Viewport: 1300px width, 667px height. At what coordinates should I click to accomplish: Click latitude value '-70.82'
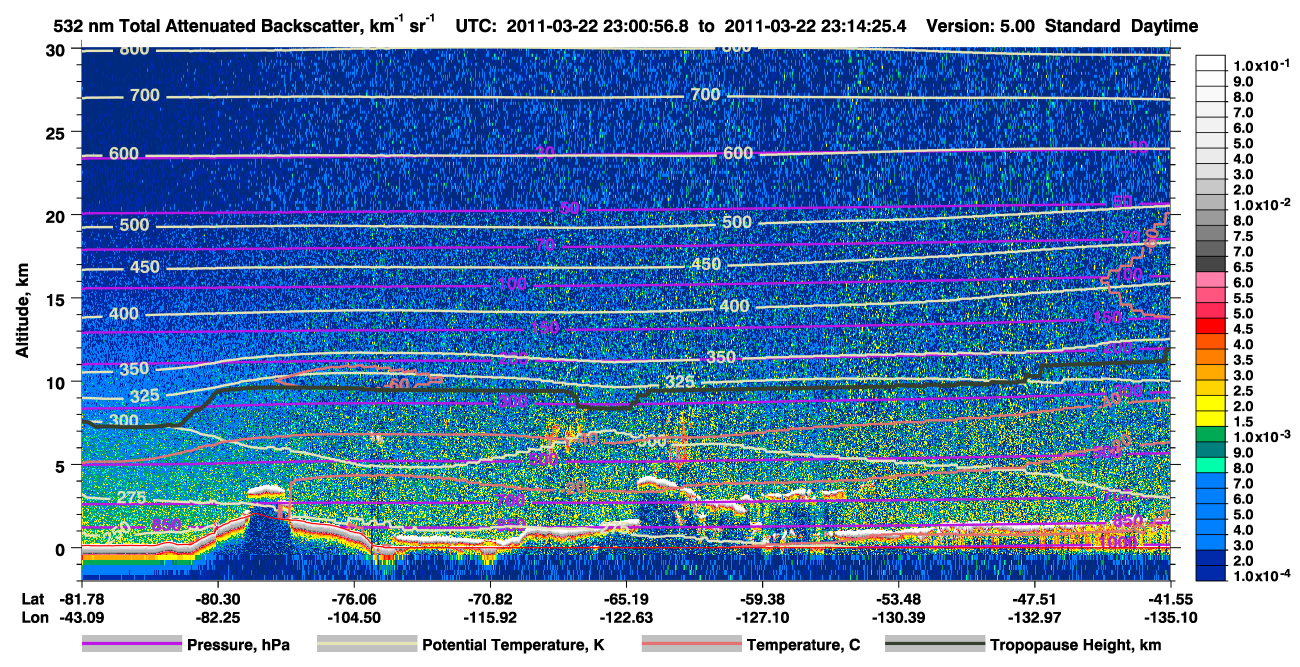pos(489,601)
